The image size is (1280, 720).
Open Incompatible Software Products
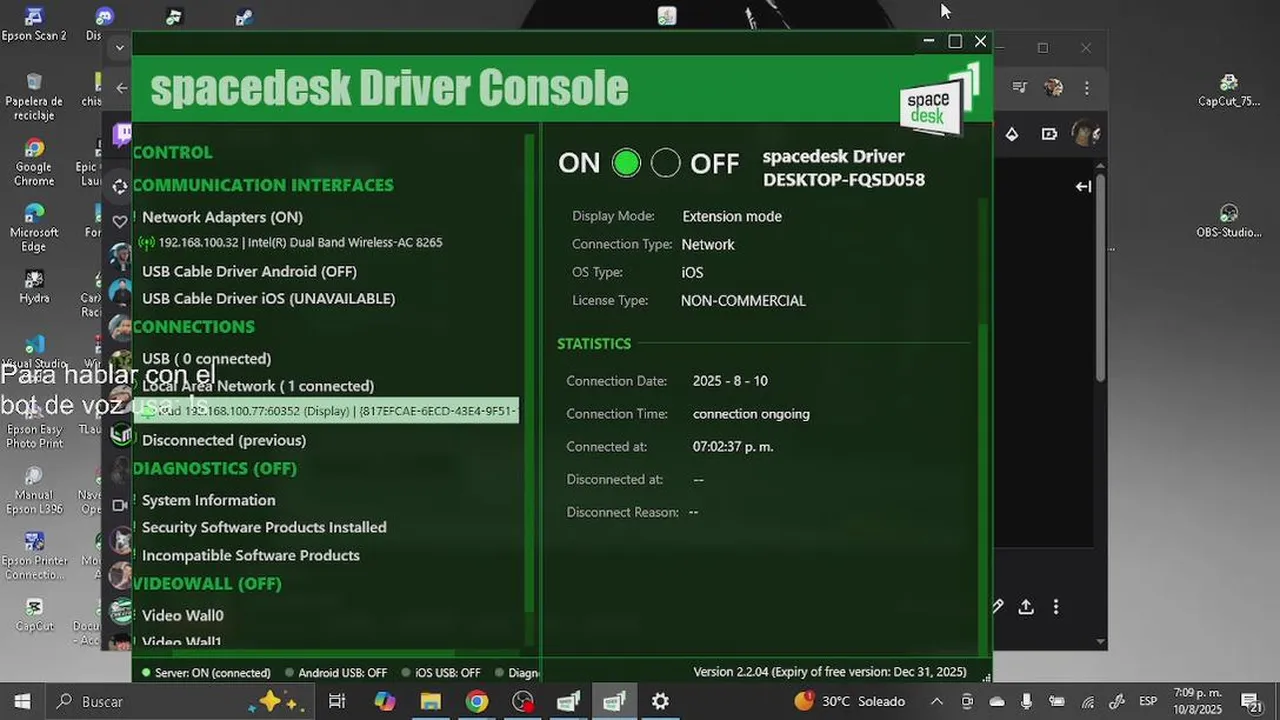pos(251,555)
